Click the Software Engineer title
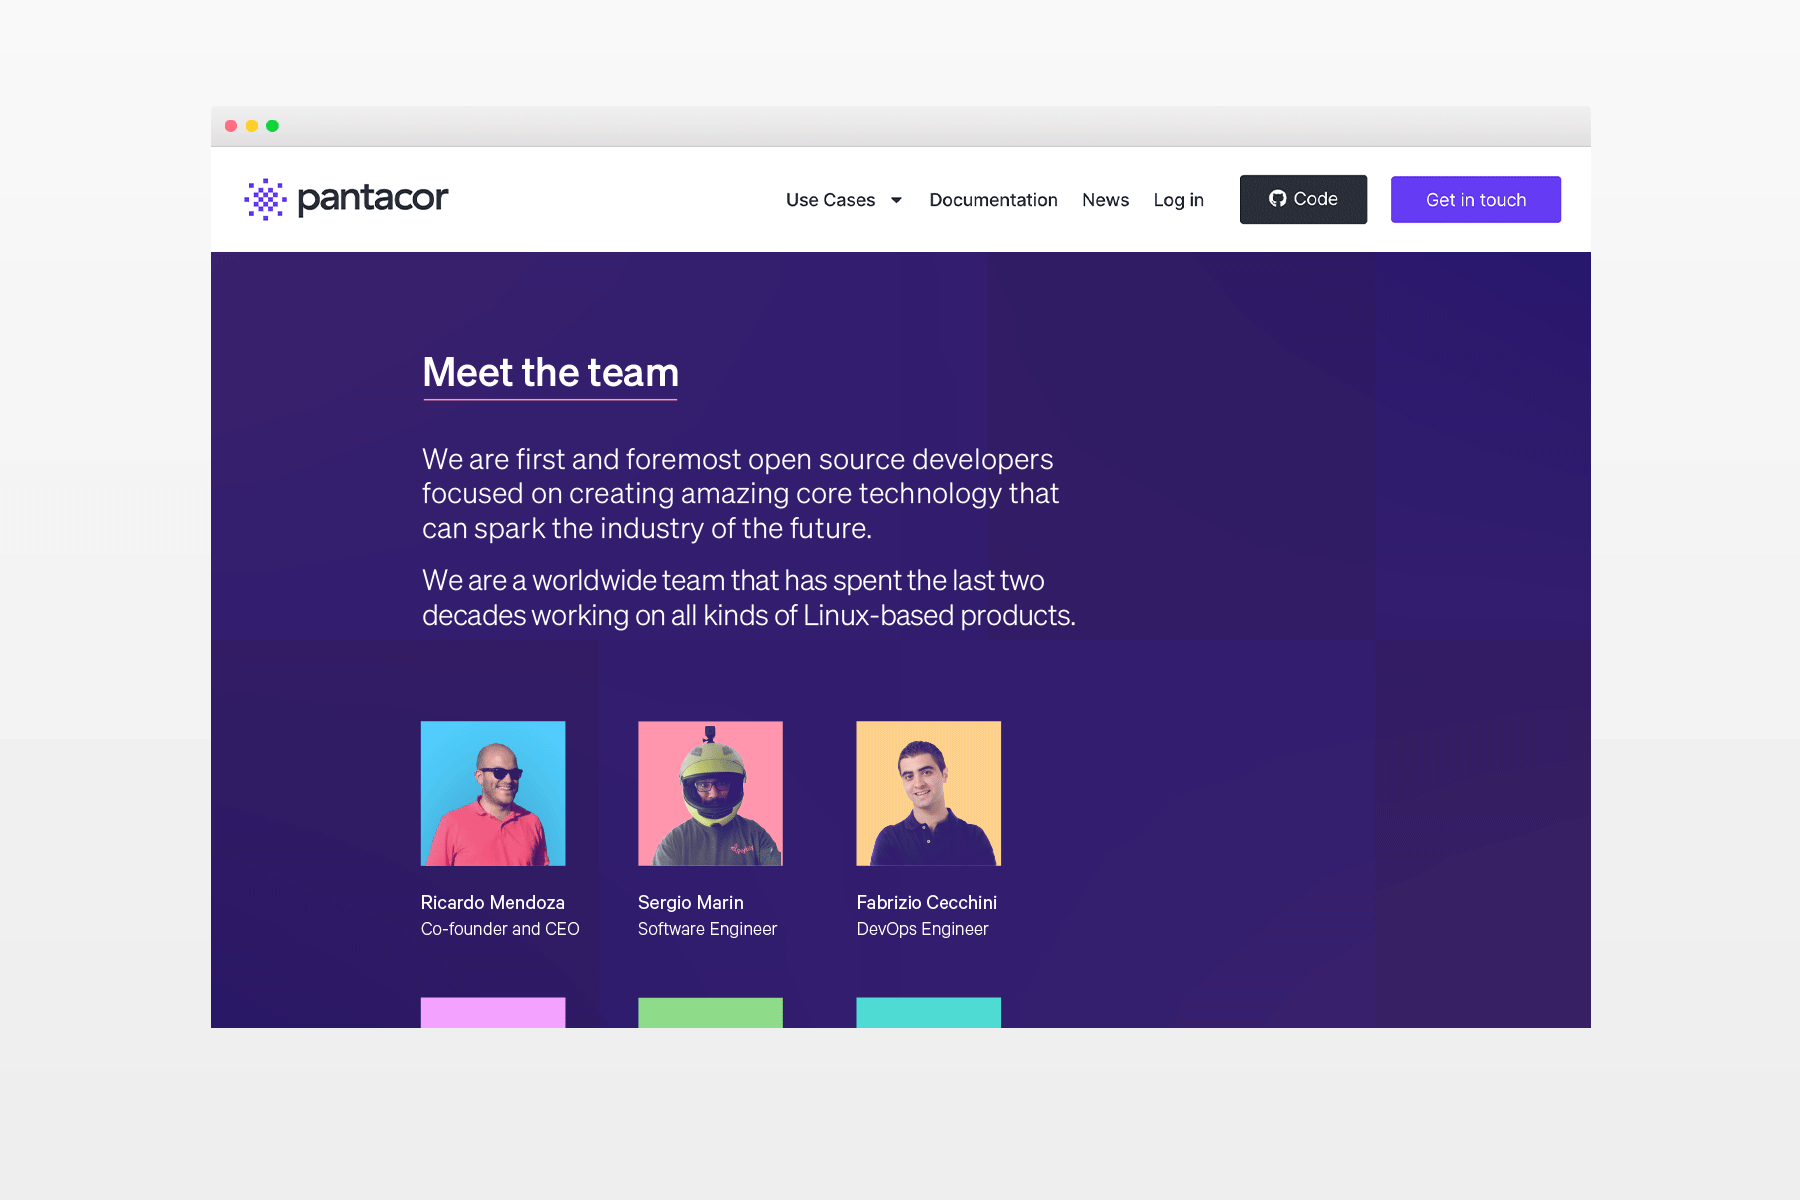 tap(707, 929)
